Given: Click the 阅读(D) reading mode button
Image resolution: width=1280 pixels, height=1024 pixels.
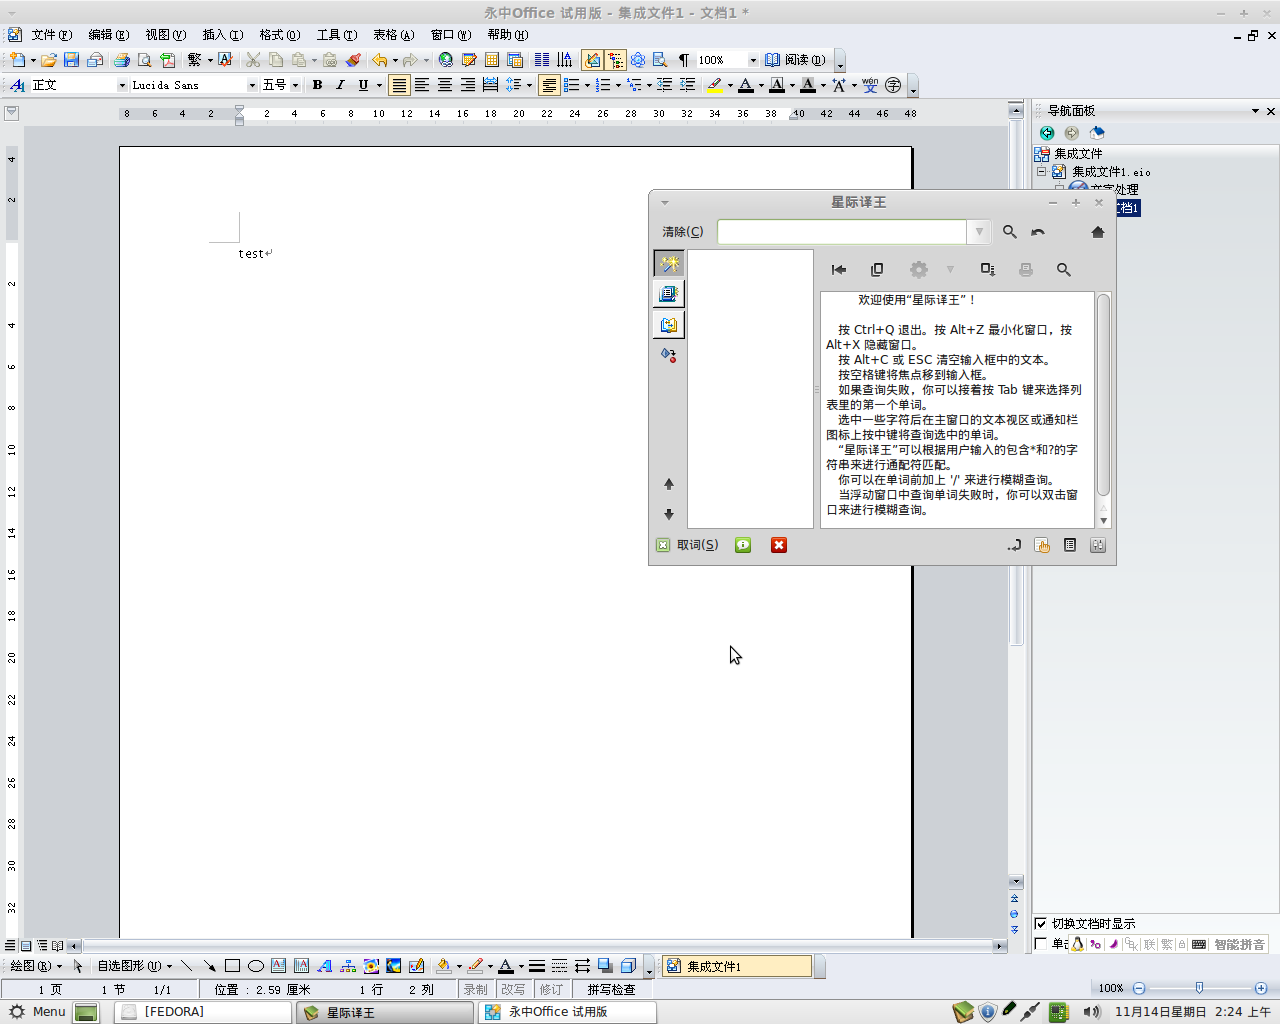Looking at the screenshot, I should [x=795, y=60].
